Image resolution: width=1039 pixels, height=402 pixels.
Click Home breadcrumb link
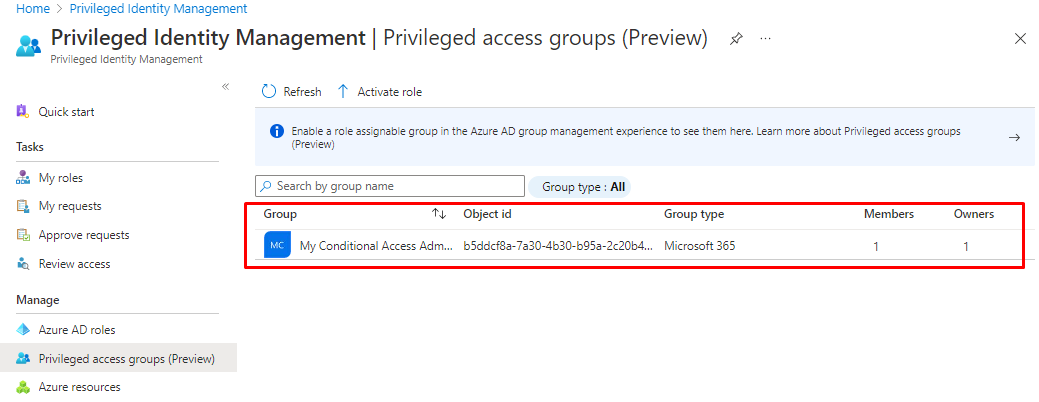coord(33,8)
